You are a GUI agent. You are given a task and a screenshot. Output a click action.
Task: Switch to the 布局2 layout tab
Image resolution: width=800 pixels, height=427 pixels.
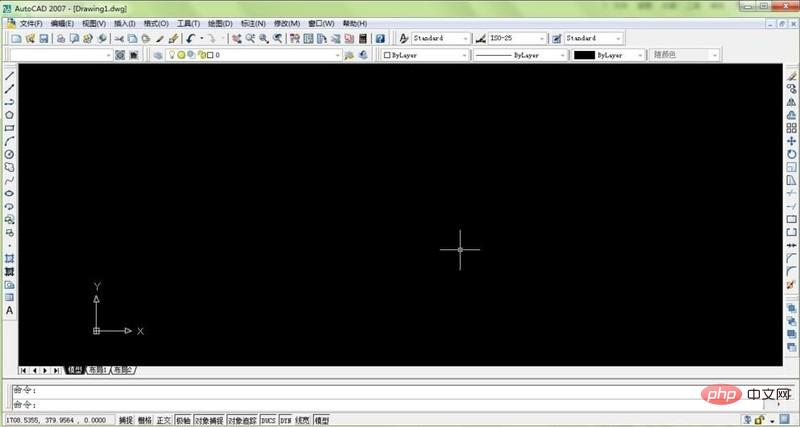(123, 370)
